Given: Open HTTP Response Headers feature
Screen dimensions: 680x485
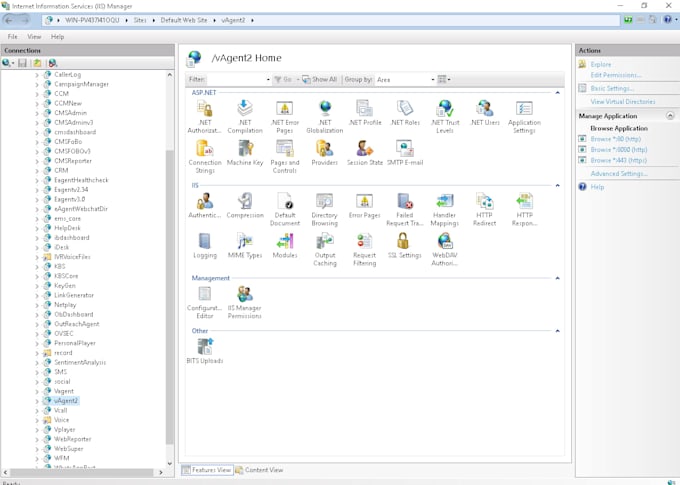Looking at the screenshot, I should pyautogui.click(x=524, y=209).
